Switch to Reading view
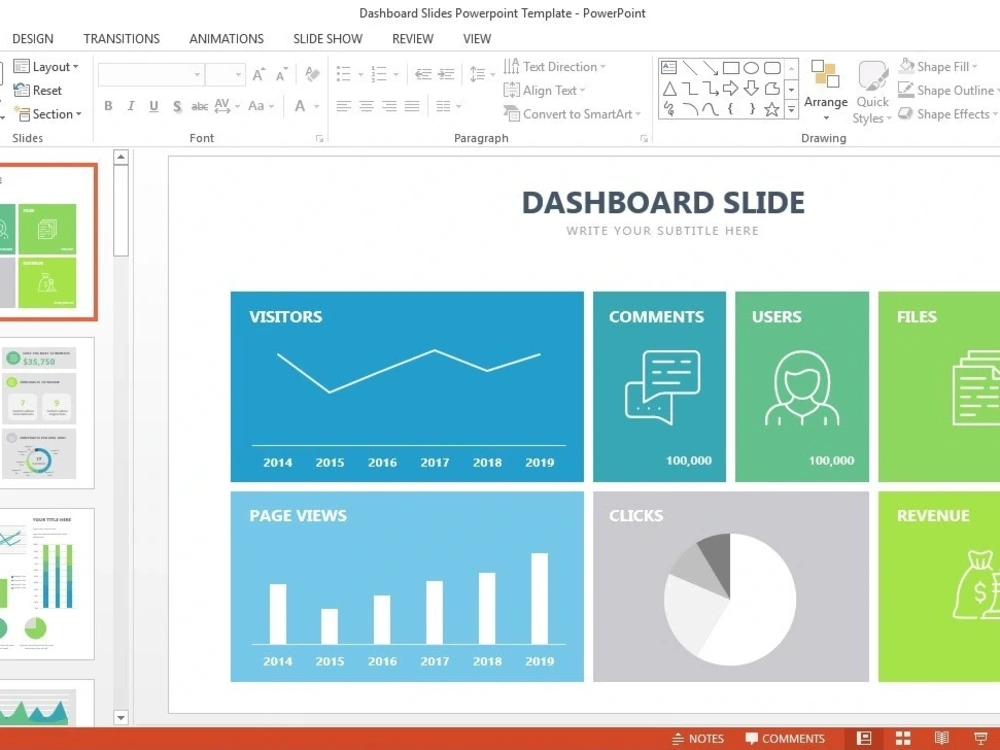 point(941,738)
